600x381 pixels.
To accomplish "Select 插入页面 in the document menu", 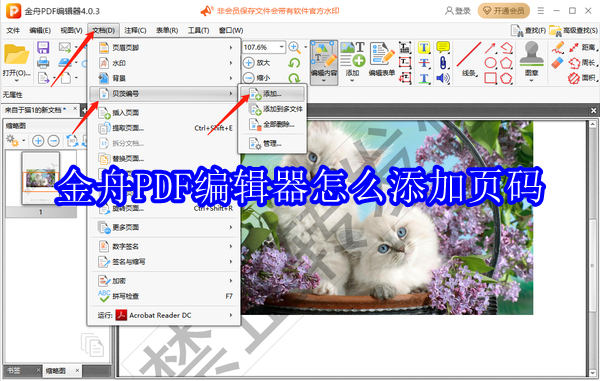I will point(164,113).
